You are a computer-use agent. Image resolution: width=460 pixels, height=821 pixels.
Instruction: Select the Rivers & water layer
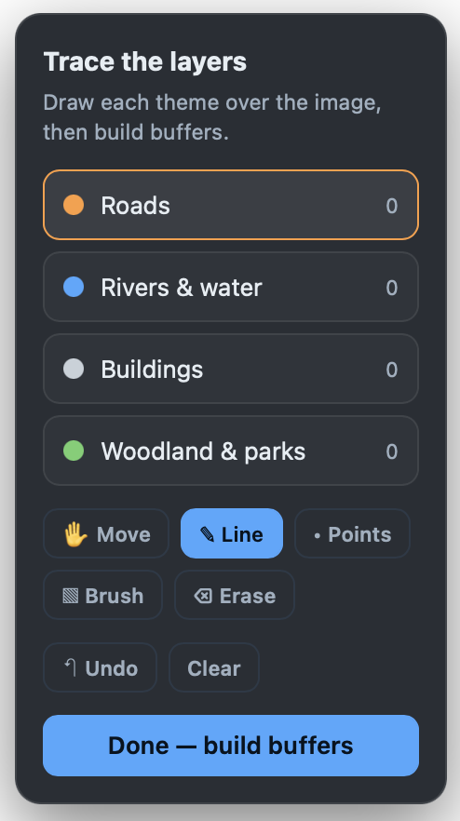(231, 287)
